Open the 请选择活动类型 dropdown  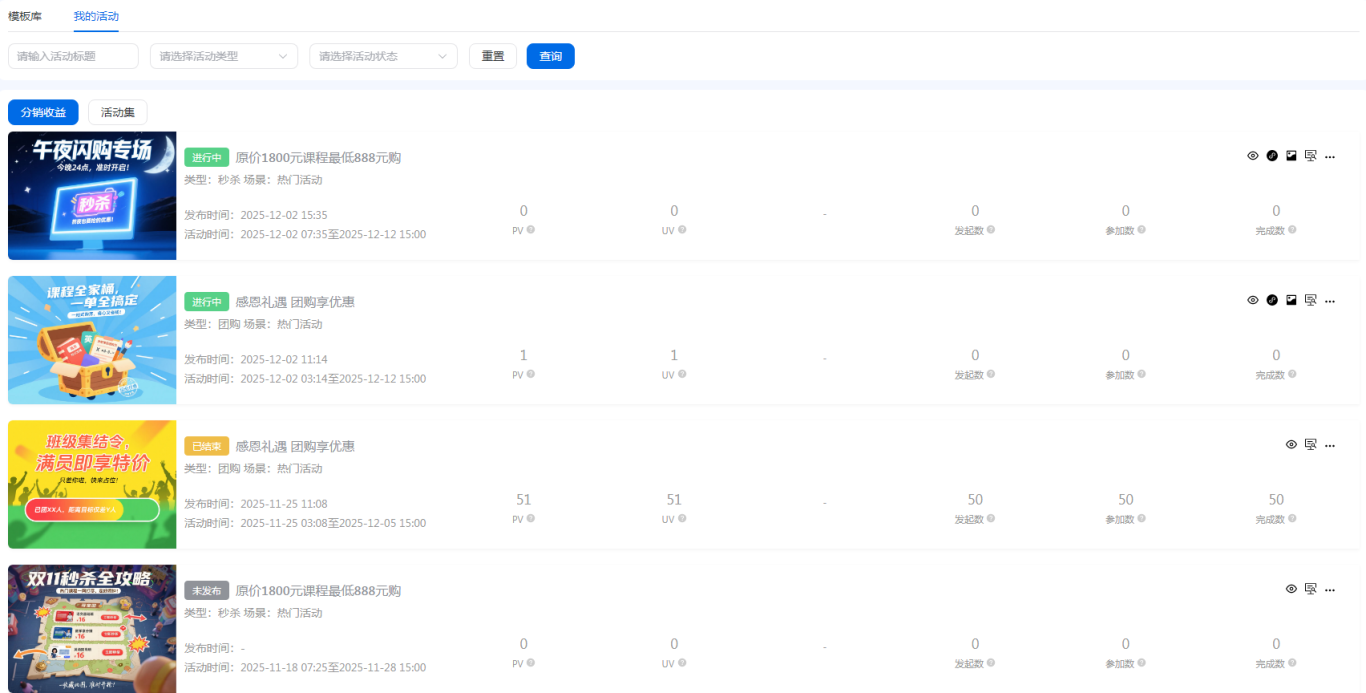coord(223,56)
